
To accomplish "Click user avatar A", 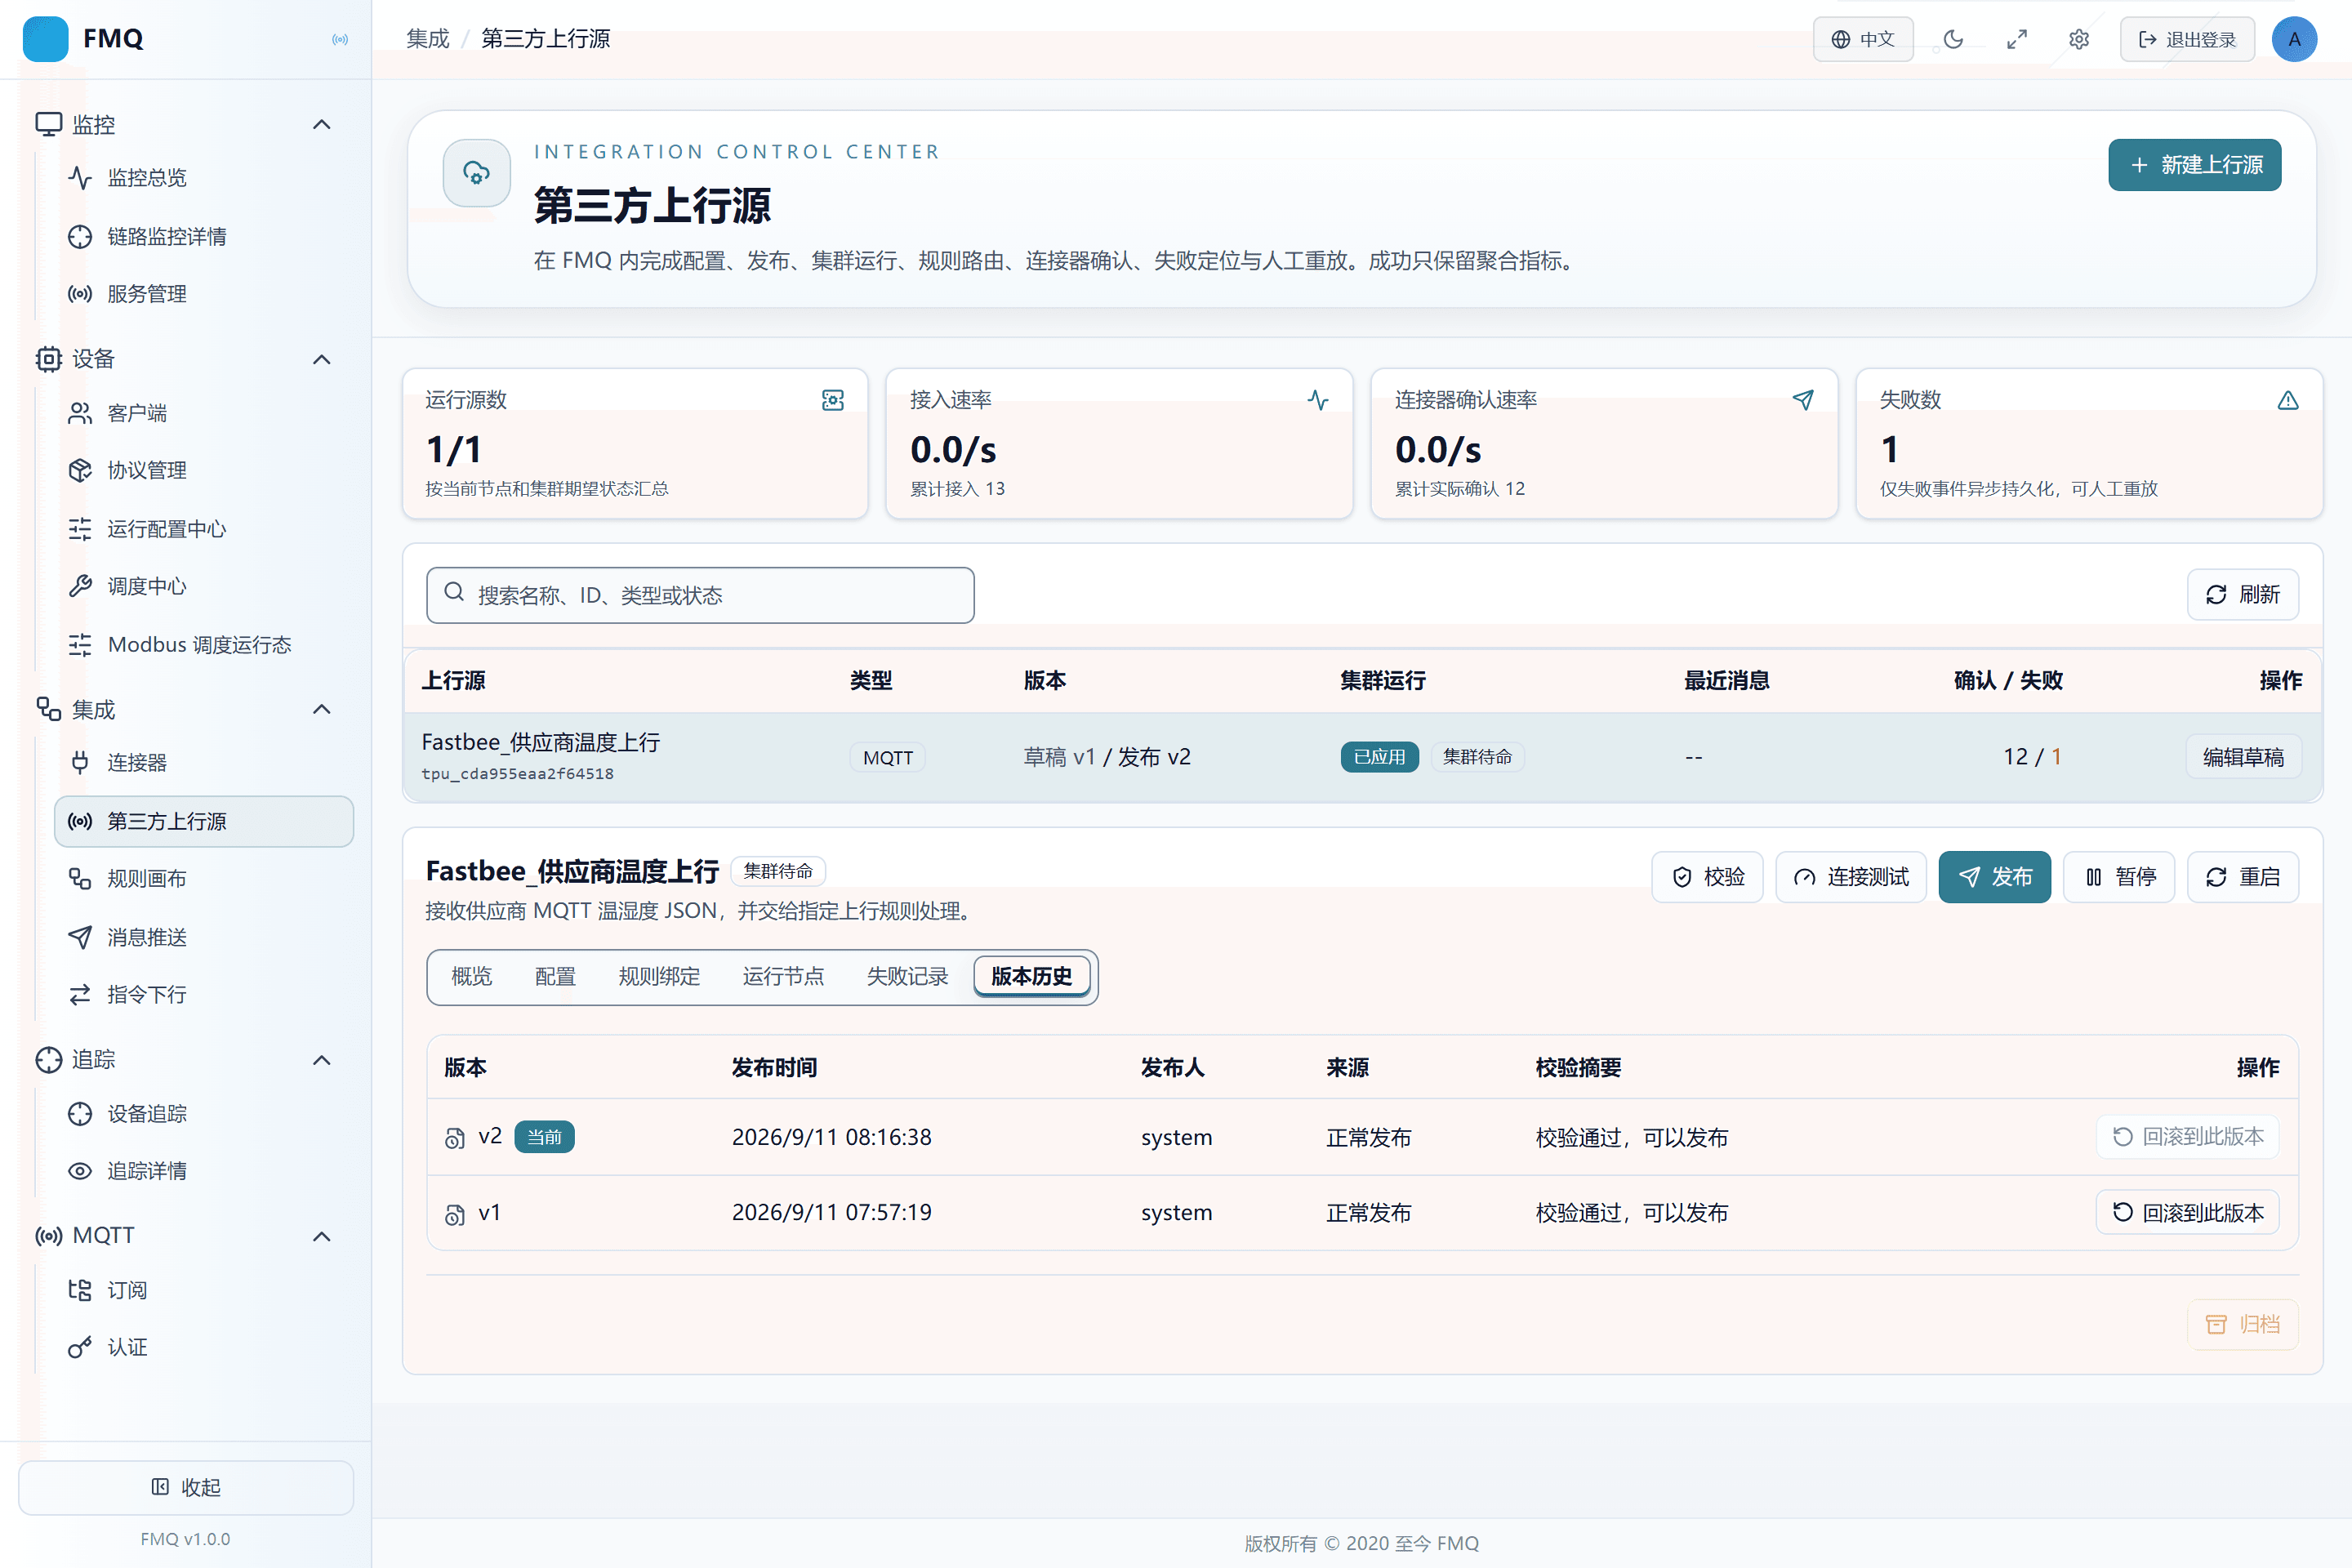I will point(2294,39).
